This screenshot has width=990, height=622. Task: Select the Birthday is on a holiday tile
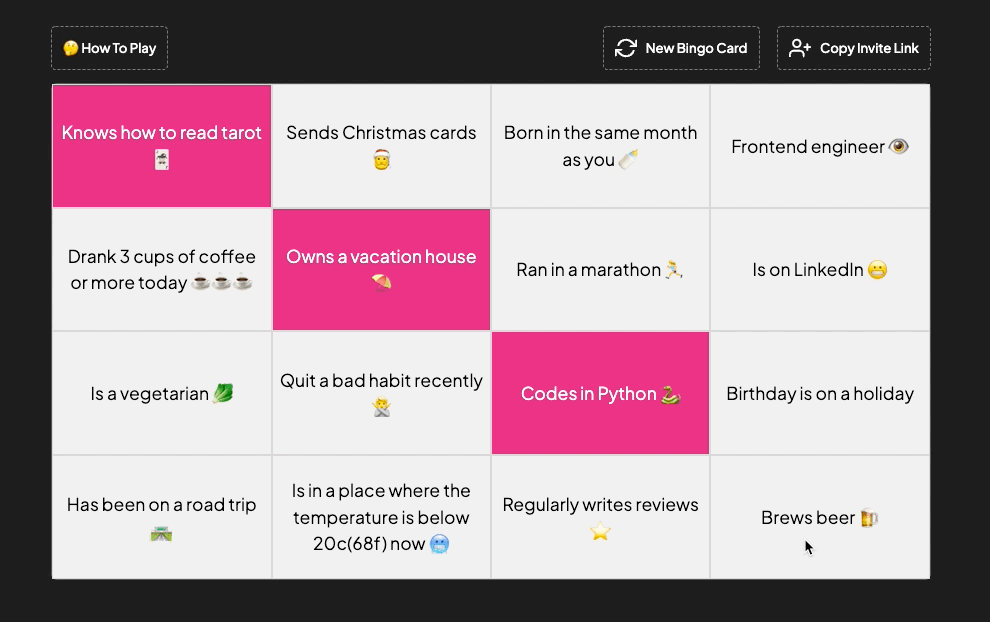click(x=820, y=394)
